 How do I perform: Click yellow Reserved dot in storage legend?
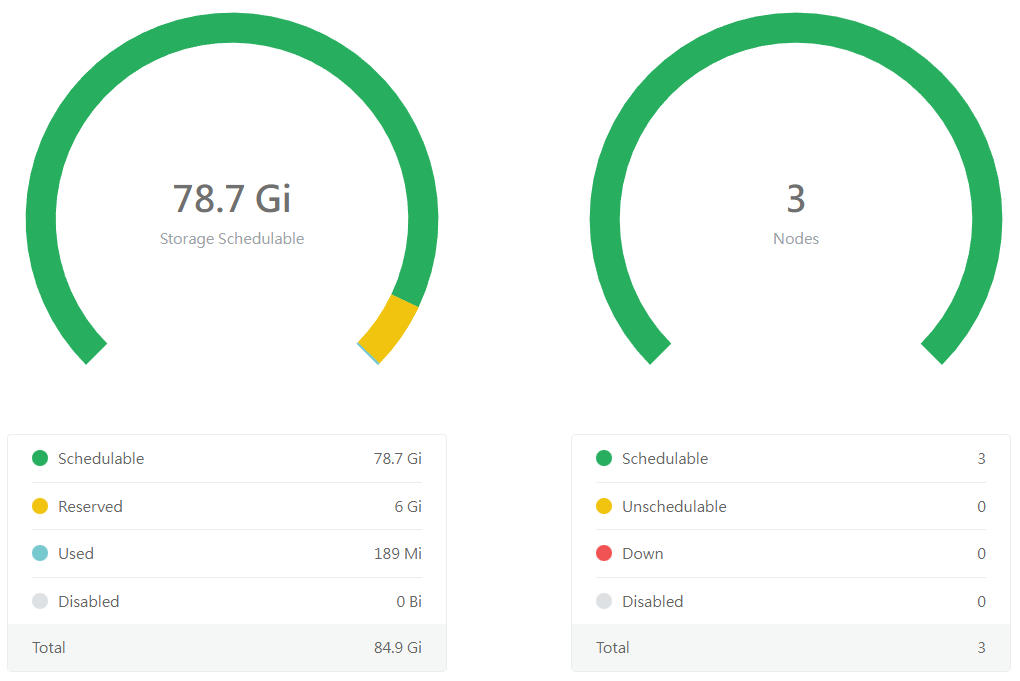(40, 507)
